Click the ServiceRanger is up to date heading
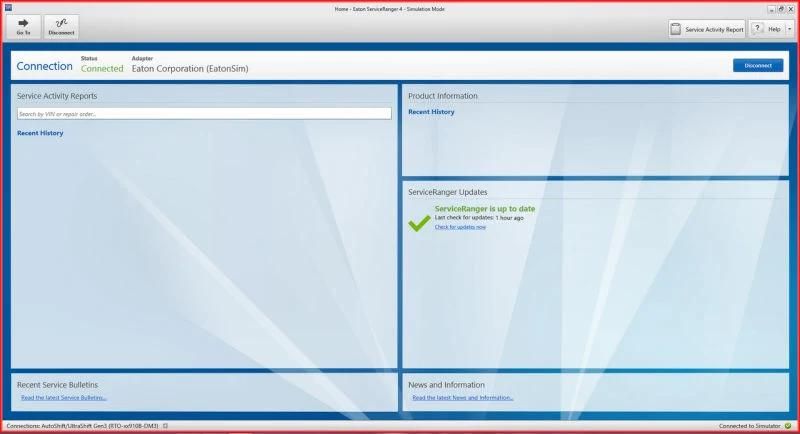800x434 pixels. tap(485, 209)
